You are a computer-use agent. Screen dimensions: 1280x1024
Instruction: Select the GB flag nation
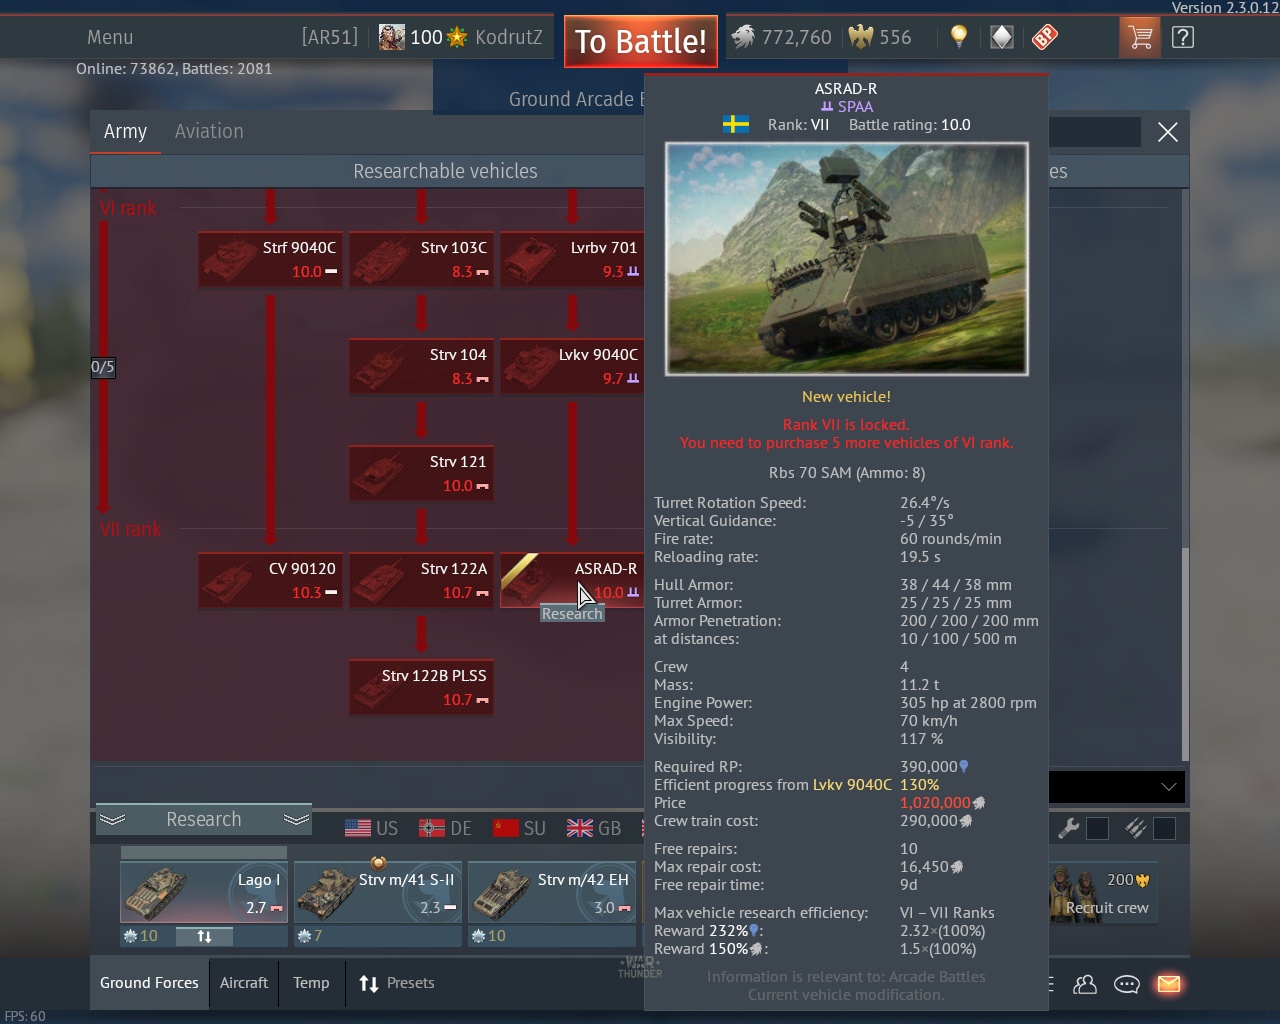tap(594, 828)
